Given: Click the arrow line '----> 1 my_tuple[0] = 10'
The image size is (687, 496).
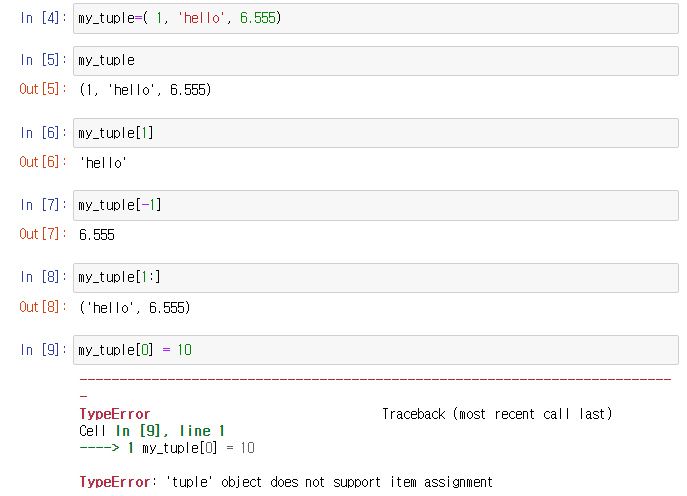Looking at the screenshot, I should (x=167, y=448).
